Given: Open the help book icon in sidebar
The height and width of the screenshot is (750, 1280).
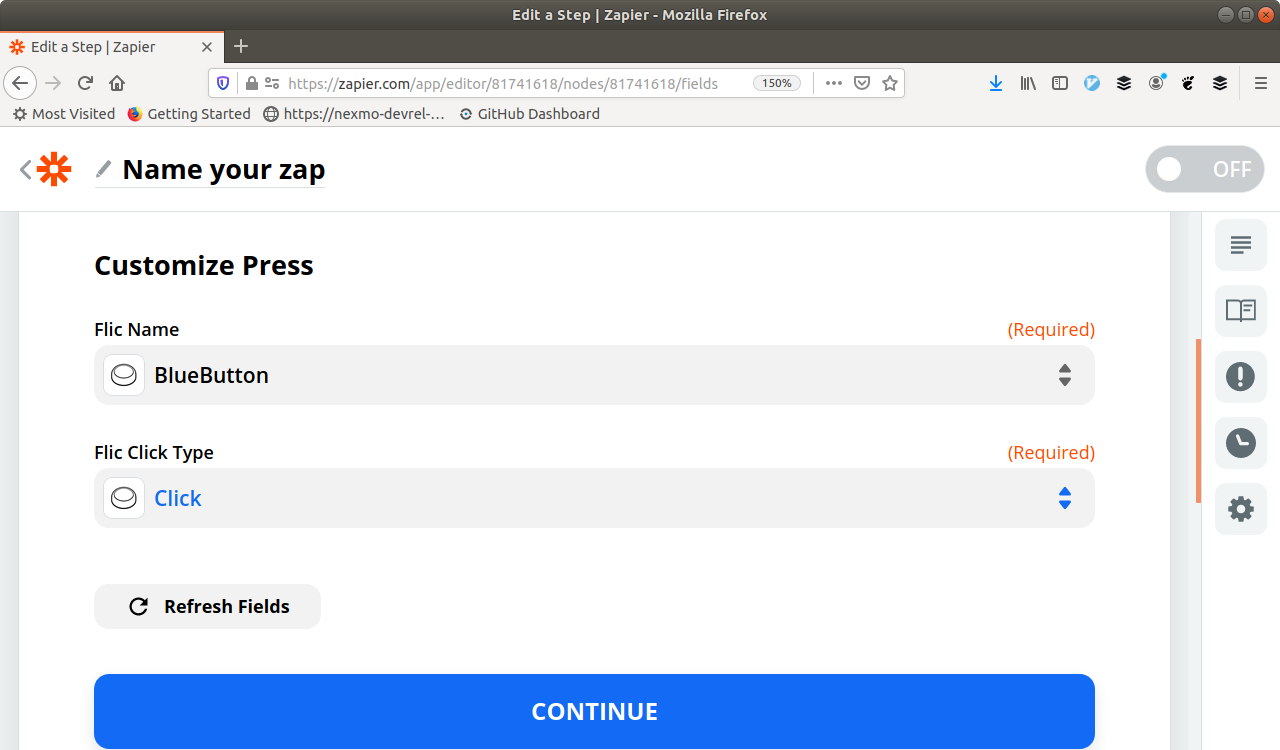Looking at the screenshot, I should [1240, 311].
